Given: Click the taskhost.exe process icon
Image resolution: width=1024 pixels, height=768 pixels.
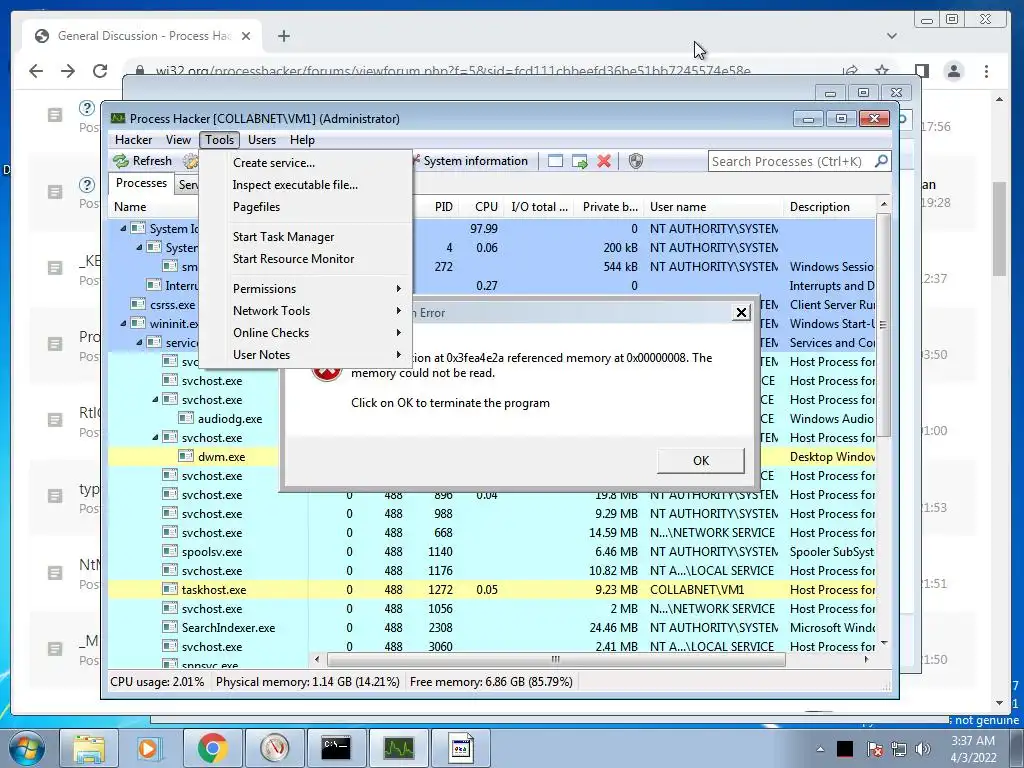Looking at the screenshot, I should tap(170, 590).
